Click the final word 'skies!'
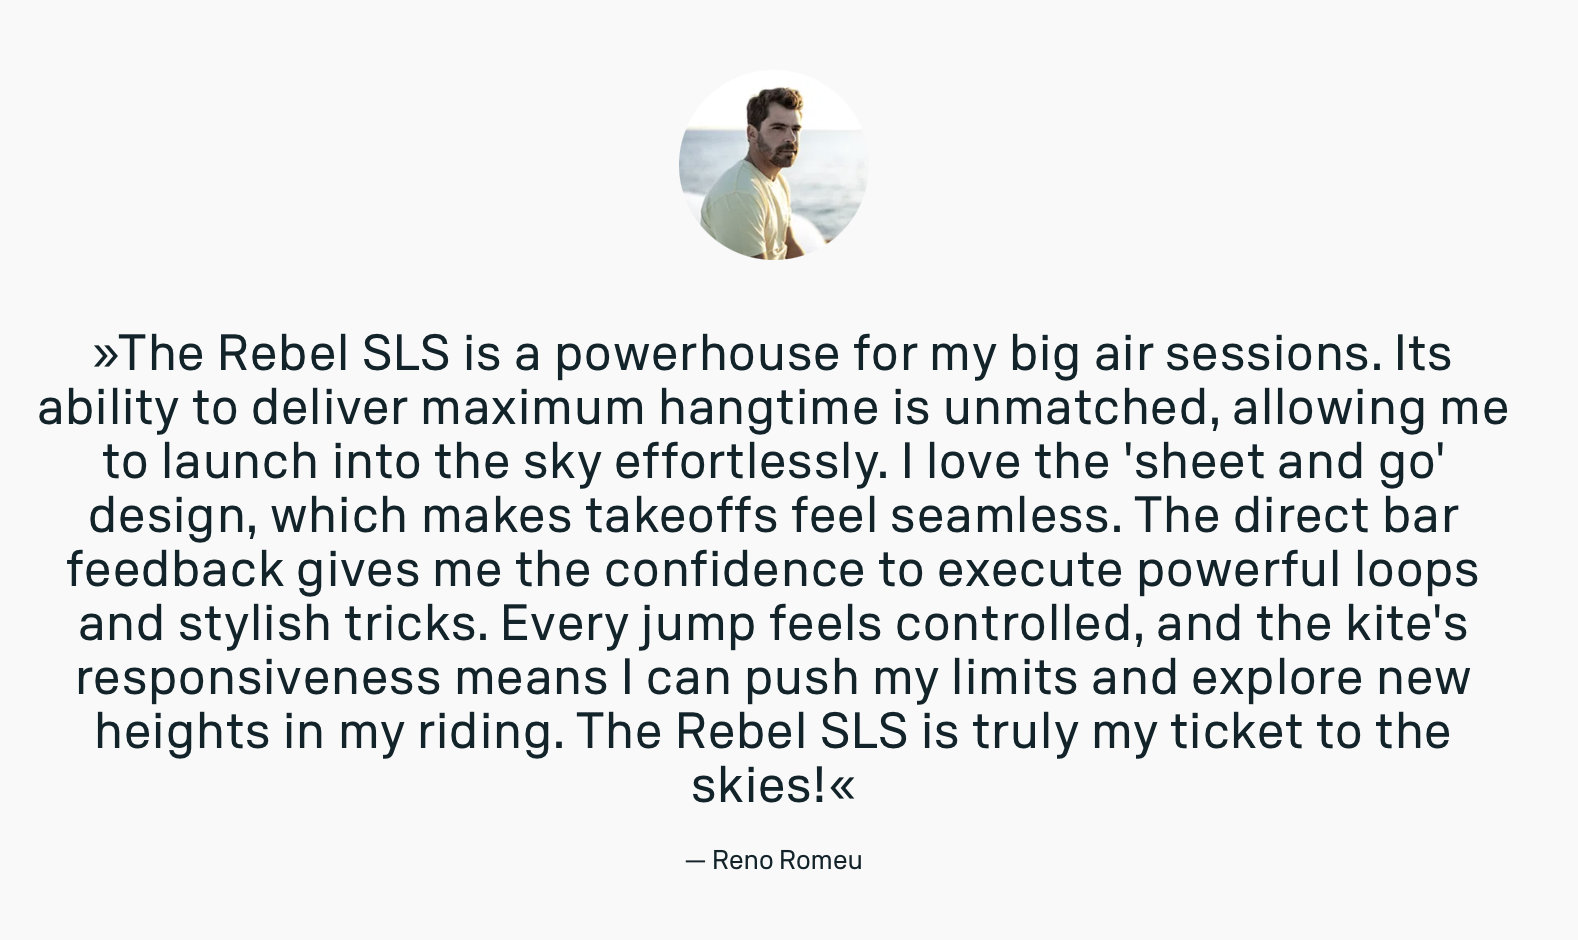The image size is (1578, 940). pos(759,786)
